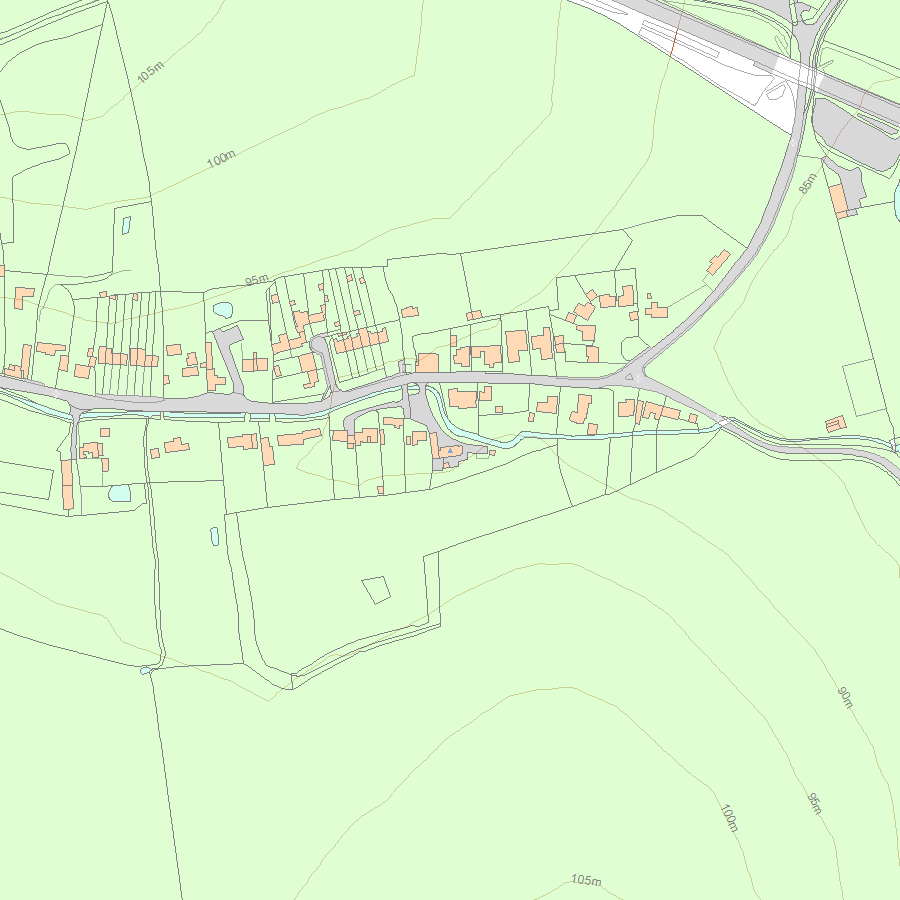Select the 85m contour label
Image resolution: width=900 pixels, height=900 pixels.
click(x=808, y=183)
